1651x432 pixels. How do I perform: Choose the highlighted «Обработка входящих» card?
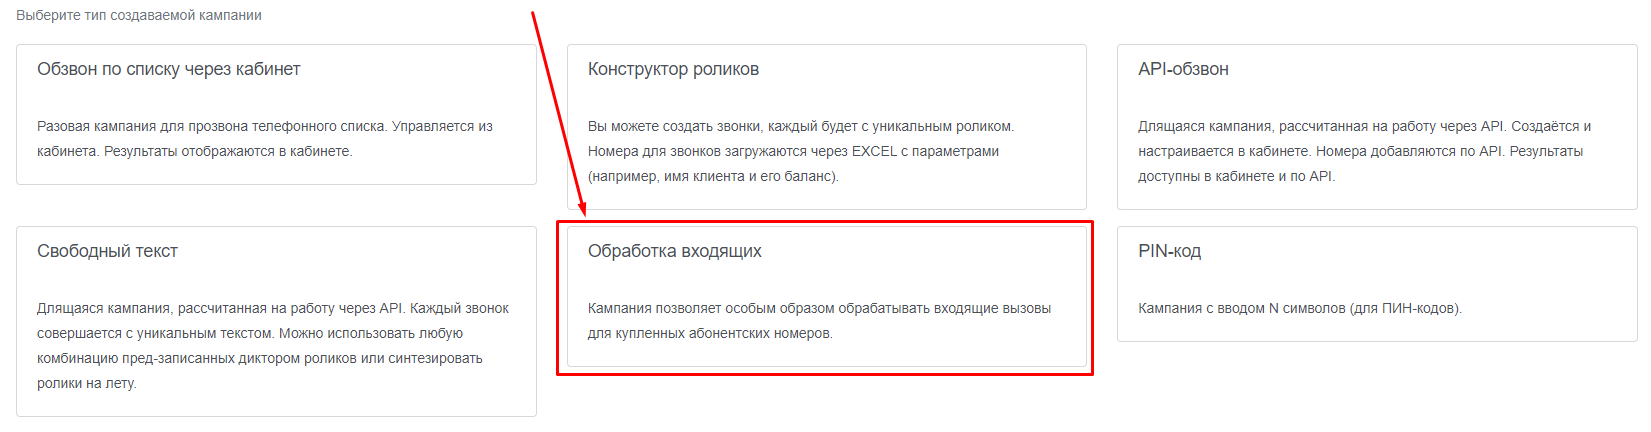point(827,296)
